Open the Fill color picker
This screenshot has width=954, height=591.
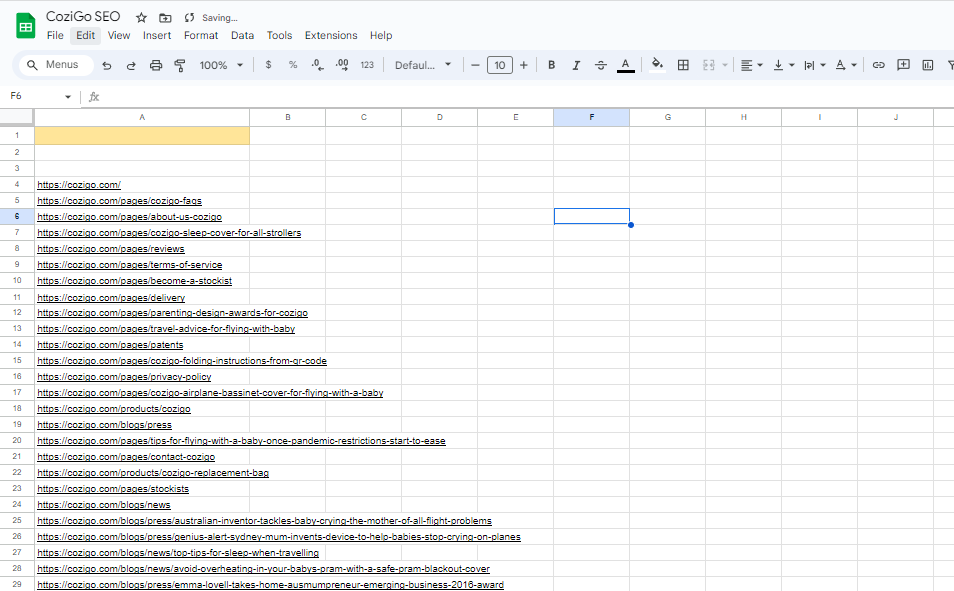point(656,64)
